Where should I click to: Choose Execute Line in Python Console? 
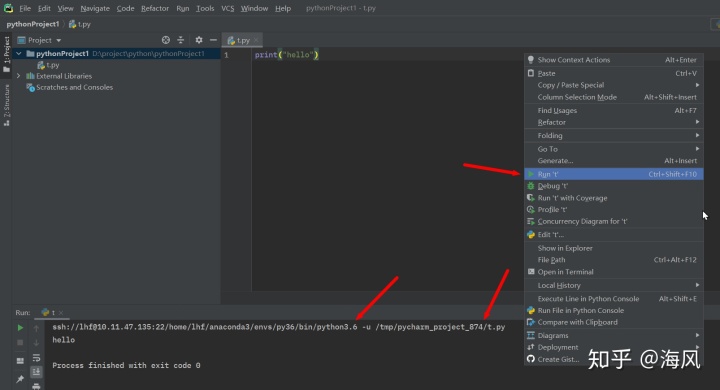[613, 299]
